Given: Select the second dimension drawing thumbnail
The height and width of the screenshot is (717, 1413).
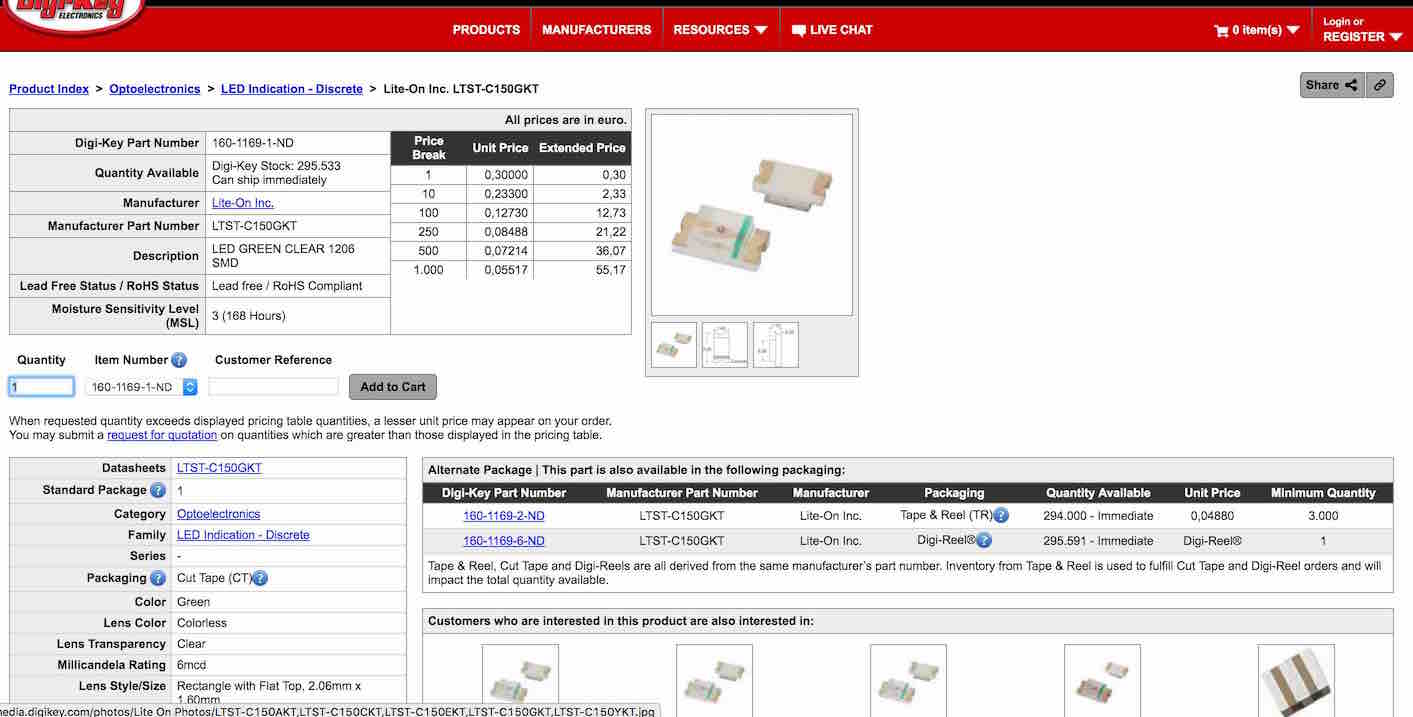Looking at the screenshot, I should coord(725,344).
